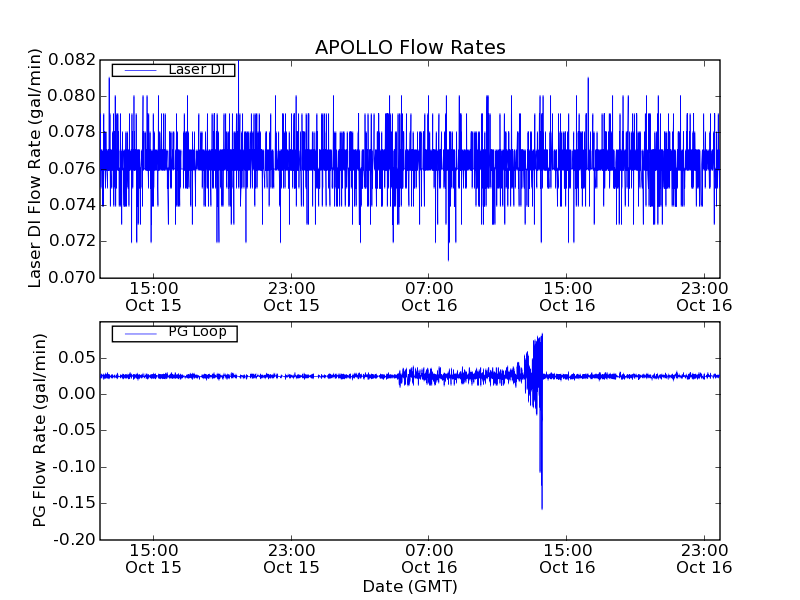
Task: Click "07:00 Oct 16" under the Laser DI plot
Action: [x=429, y=297]
